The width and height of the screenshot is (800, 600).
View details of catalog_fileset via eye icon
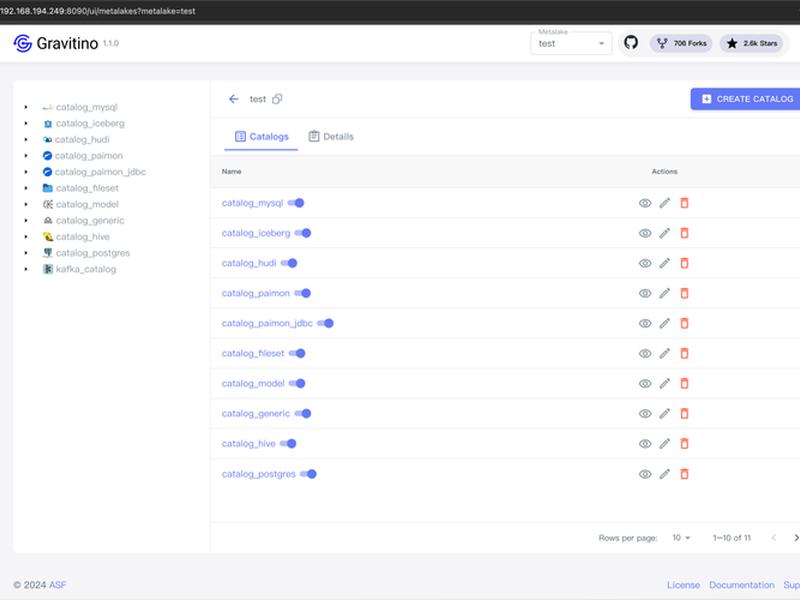point(645,354)
